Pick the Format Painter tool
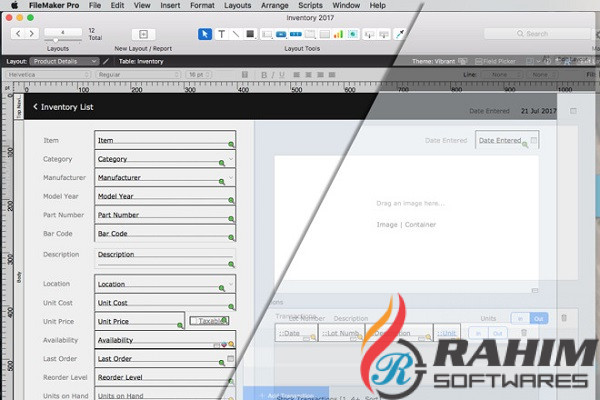Screen dimensions: 600x400 pyautogui.click(x=400, y=34)
